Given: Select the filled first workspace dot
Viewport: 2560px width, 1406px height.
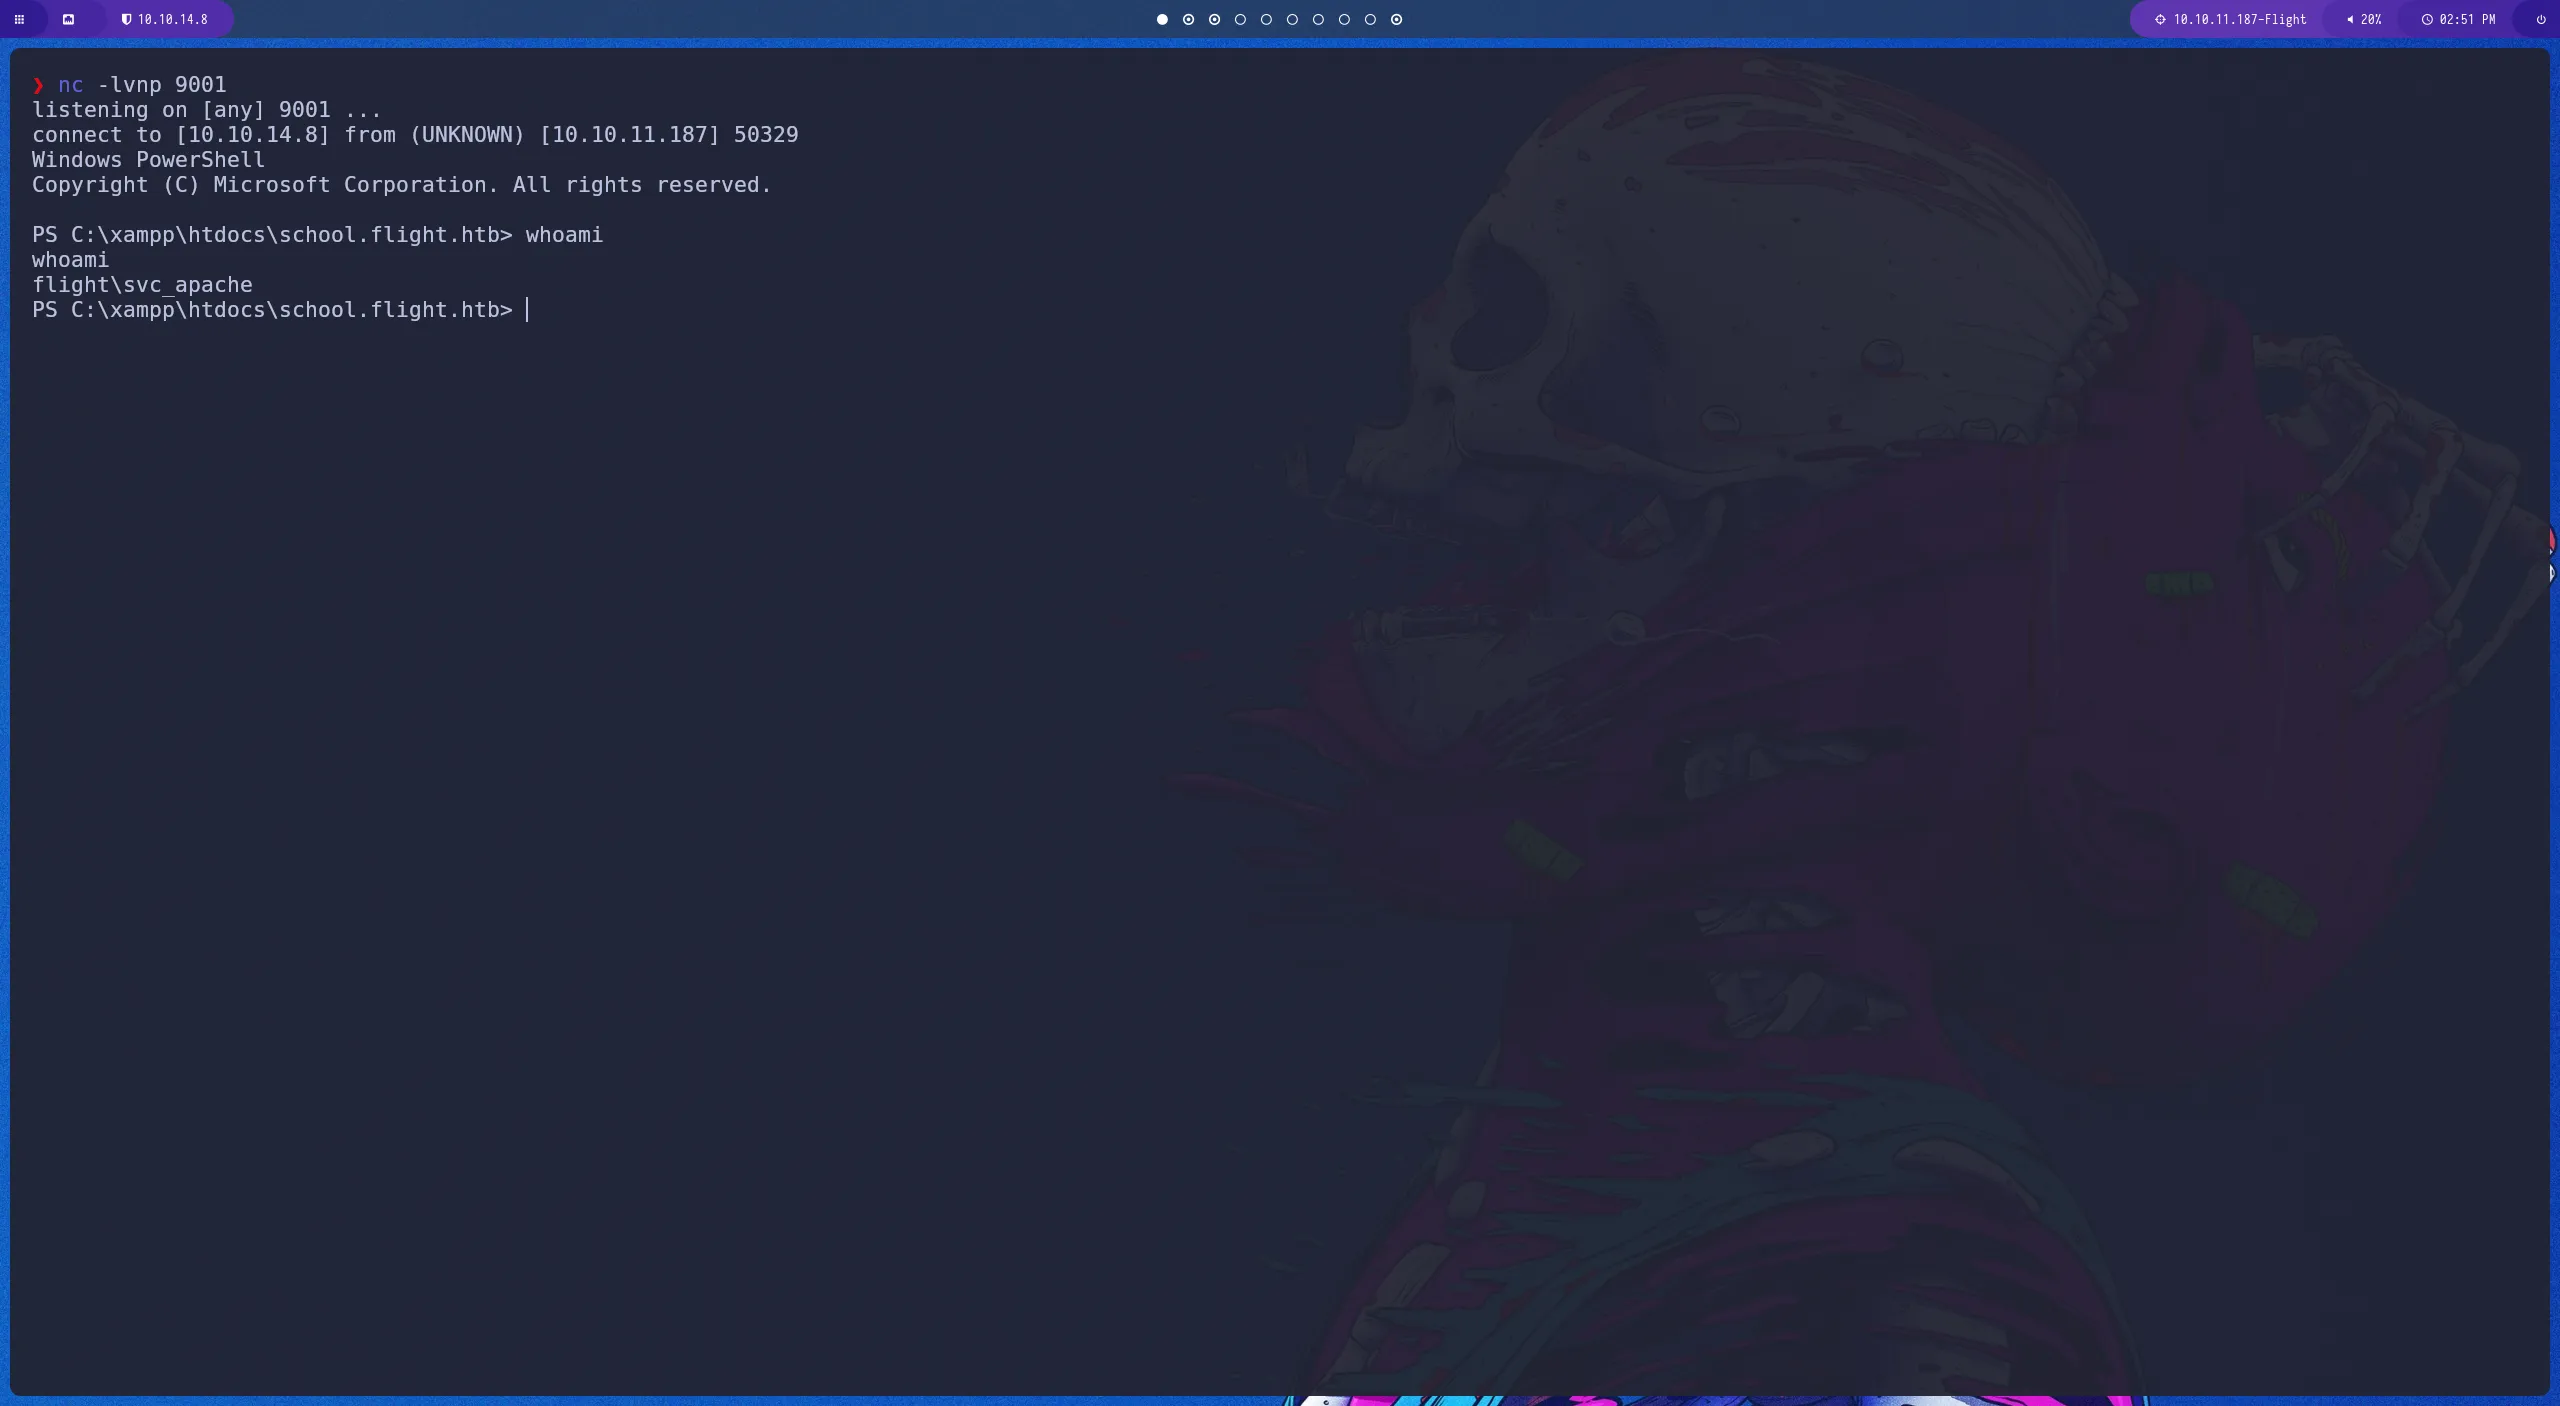Looking at the screenshot, I should click(1160, 19).
